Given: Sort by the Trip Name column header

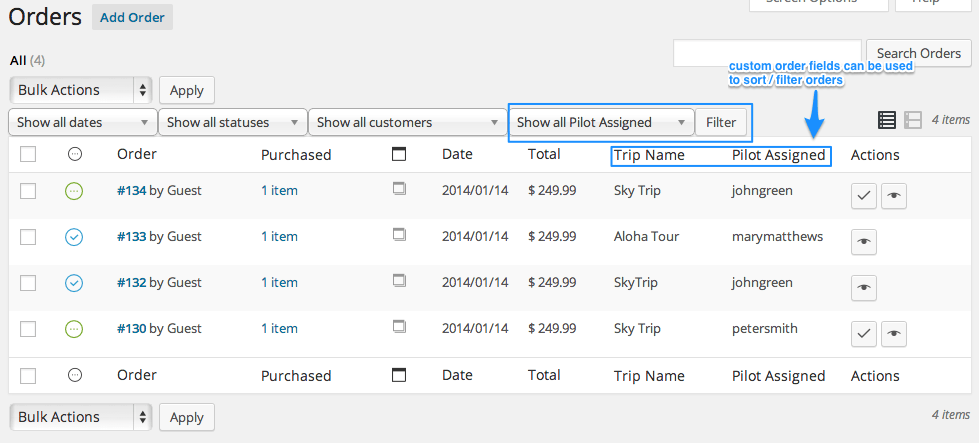Looking at the screenshot, I should click(649, 155).
